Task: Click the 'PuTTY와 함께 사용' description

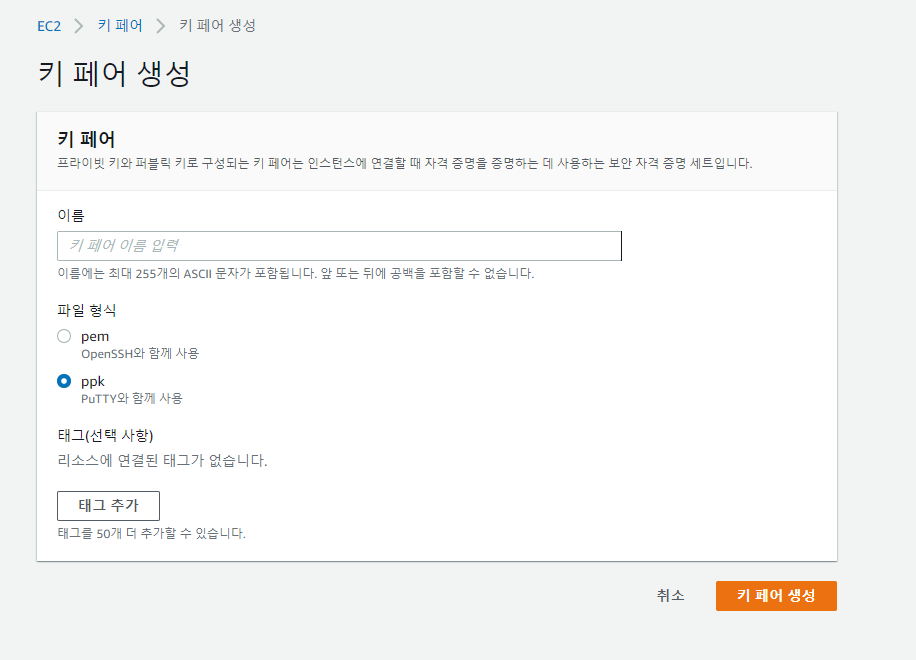Action: click(x=132, y=399)
